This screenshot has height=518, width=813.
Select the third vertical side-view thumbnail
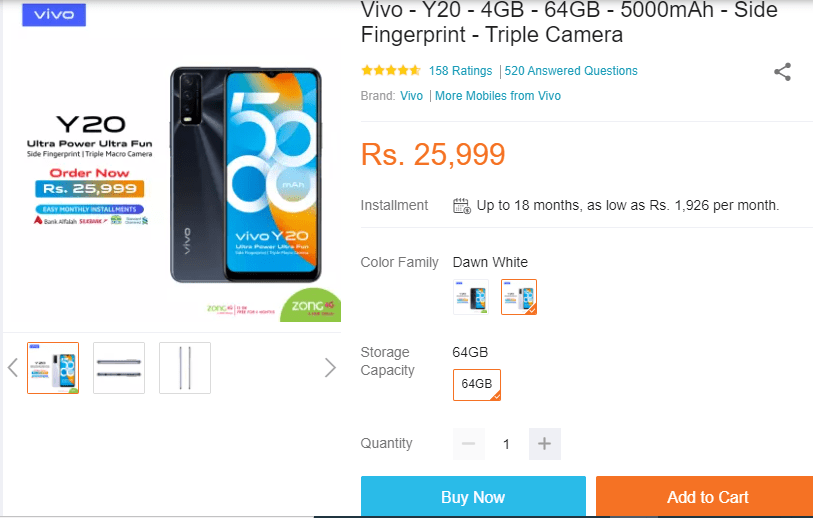(185, 367)
